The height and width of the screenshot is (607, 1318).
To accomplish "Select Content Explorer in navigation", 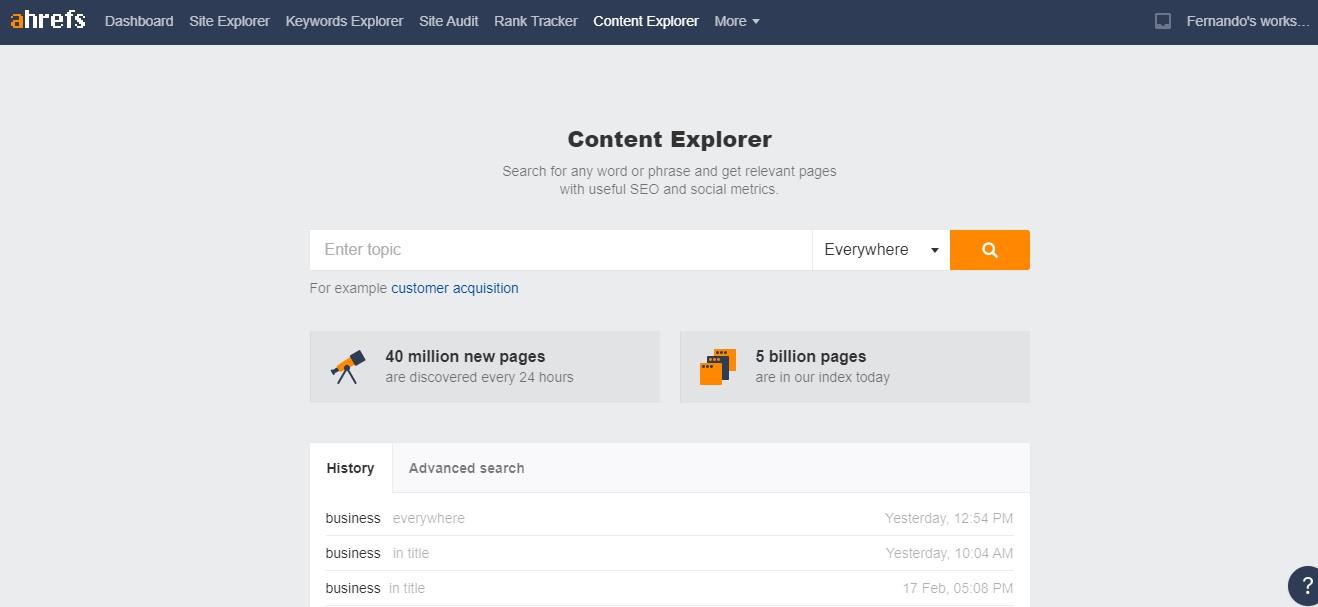I will pyautogui.click(x=645, y=21).
